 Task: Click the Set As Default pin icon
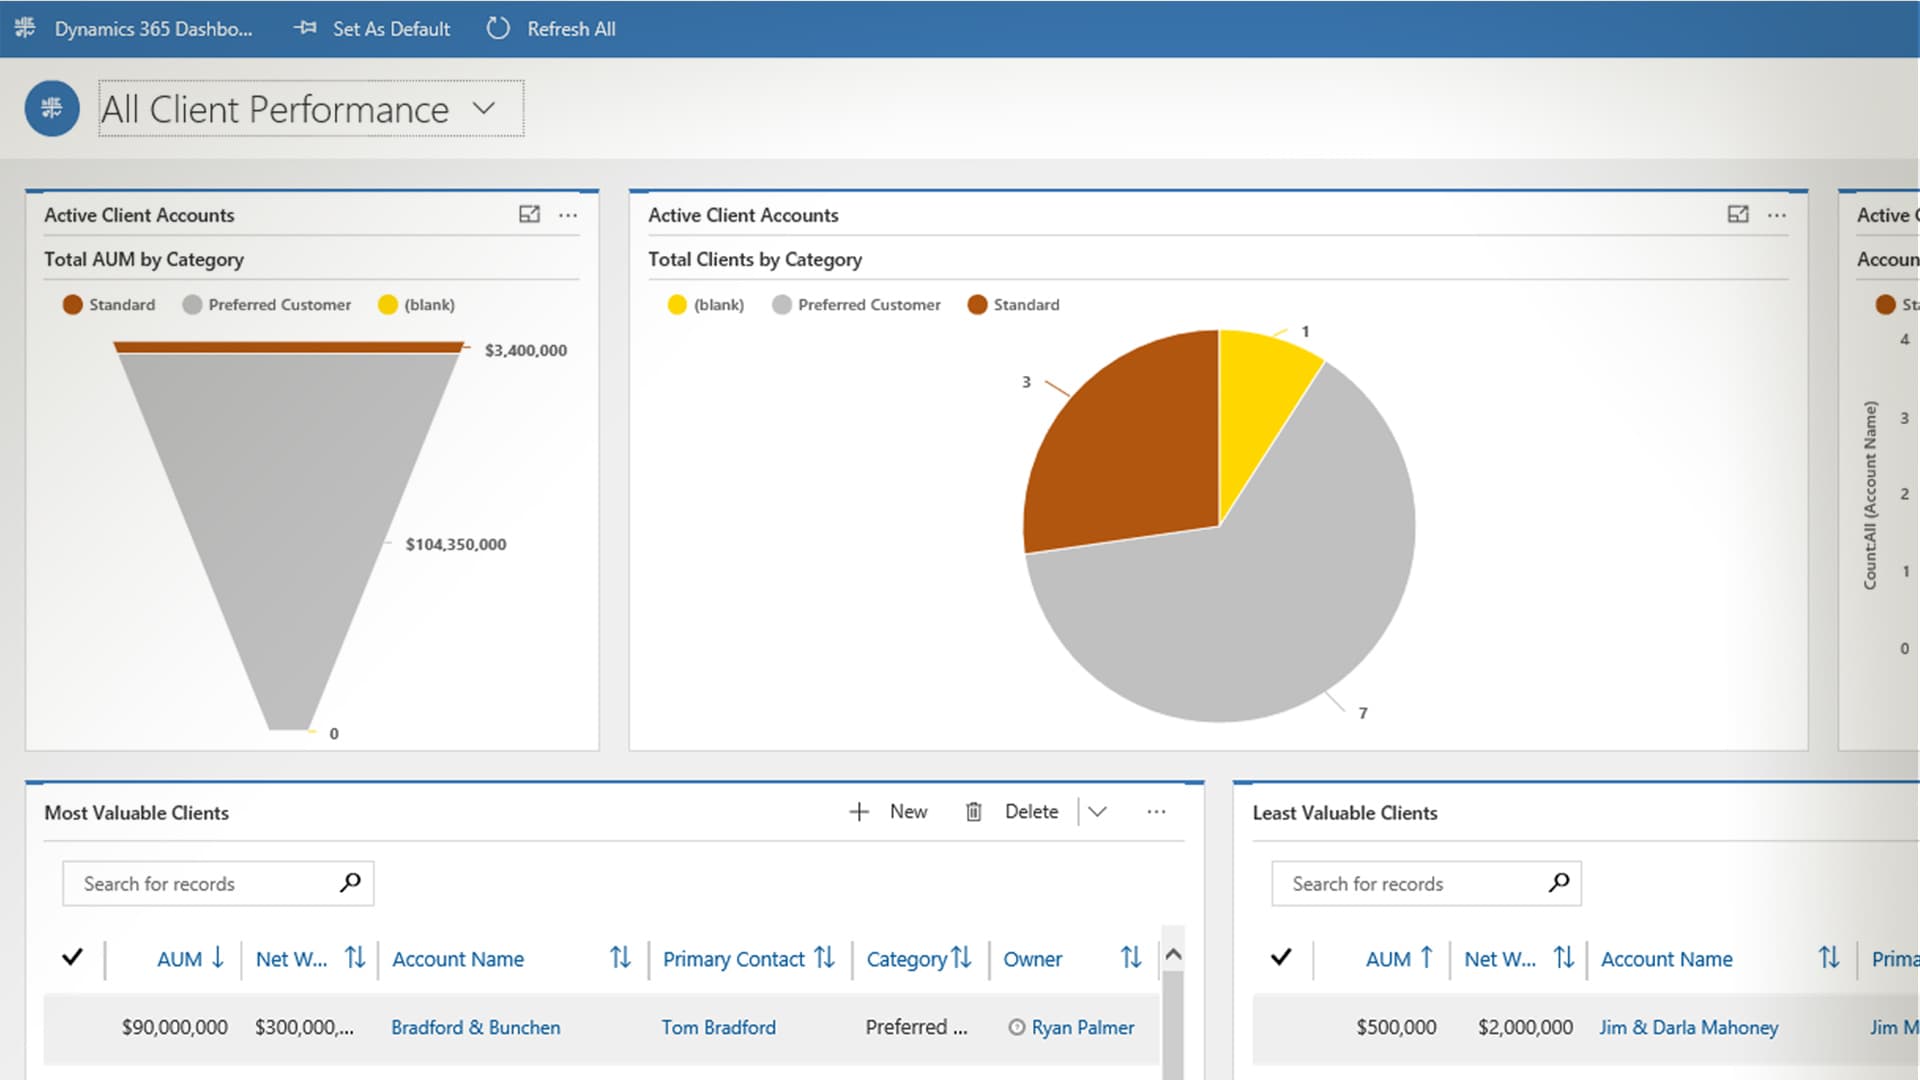(x=305, y=28)
